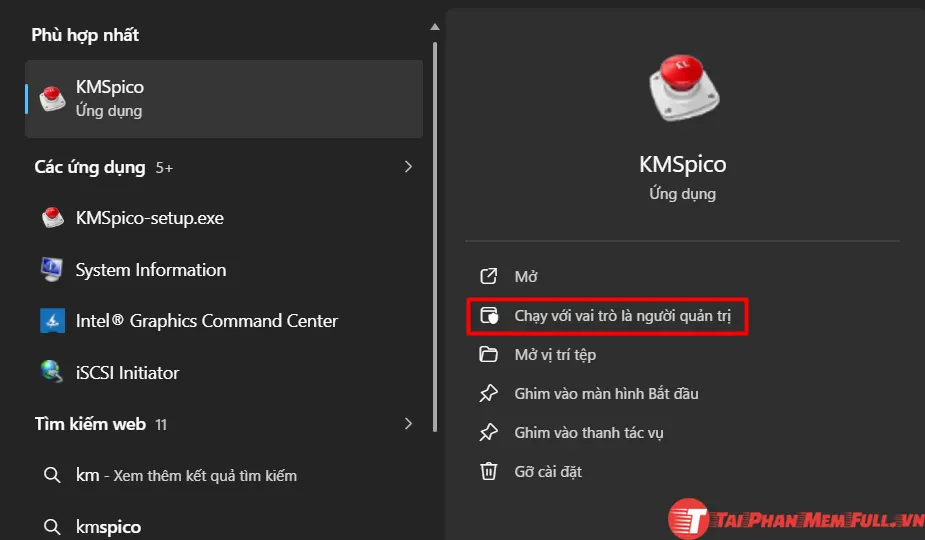Viewport: 925px width, 540px height.
Task: Open System Information app result
Action: (x=224, y=270)
